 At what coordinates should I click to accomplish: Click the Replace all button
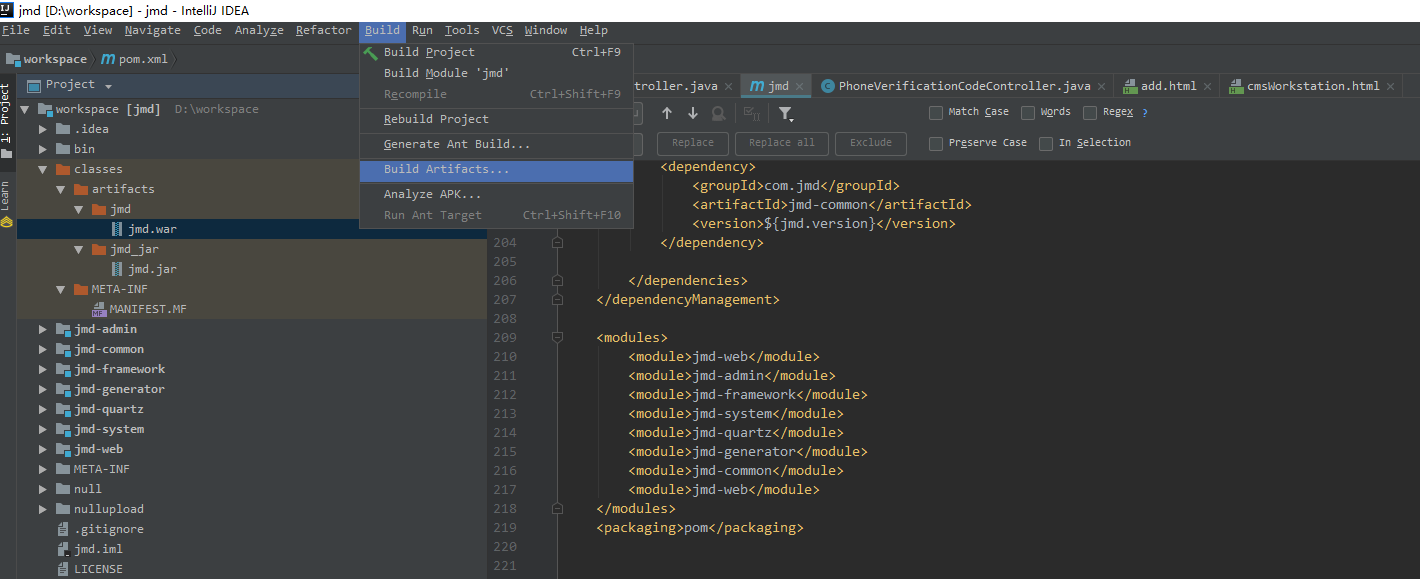tap(781, 143)
